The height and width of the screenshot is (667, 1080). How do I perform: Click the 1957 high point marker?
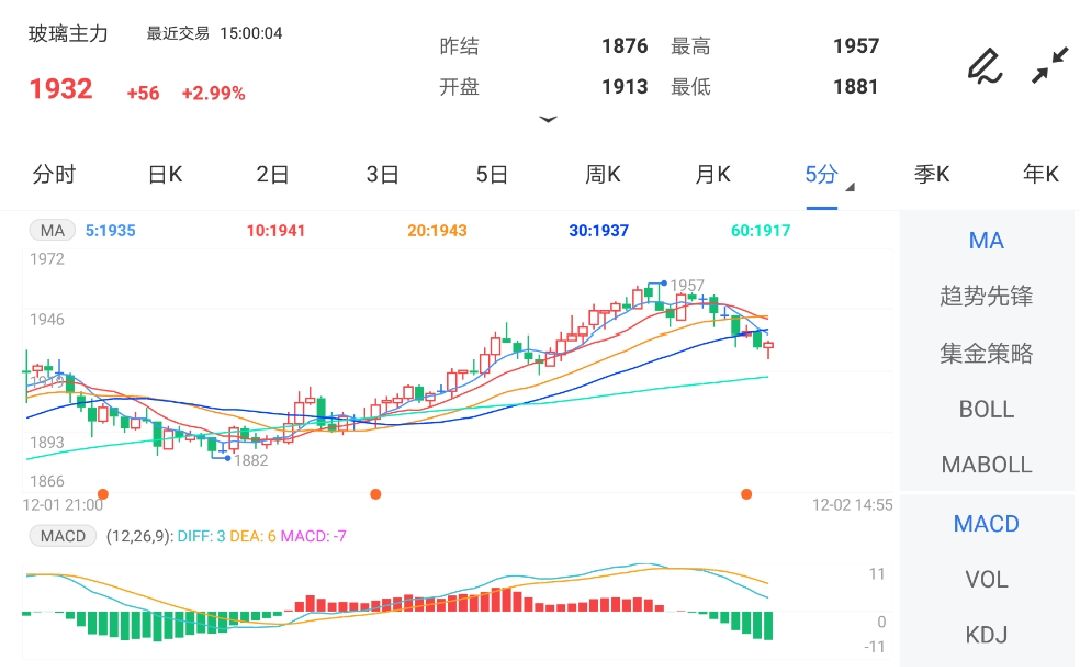click(x=663, y=284)
